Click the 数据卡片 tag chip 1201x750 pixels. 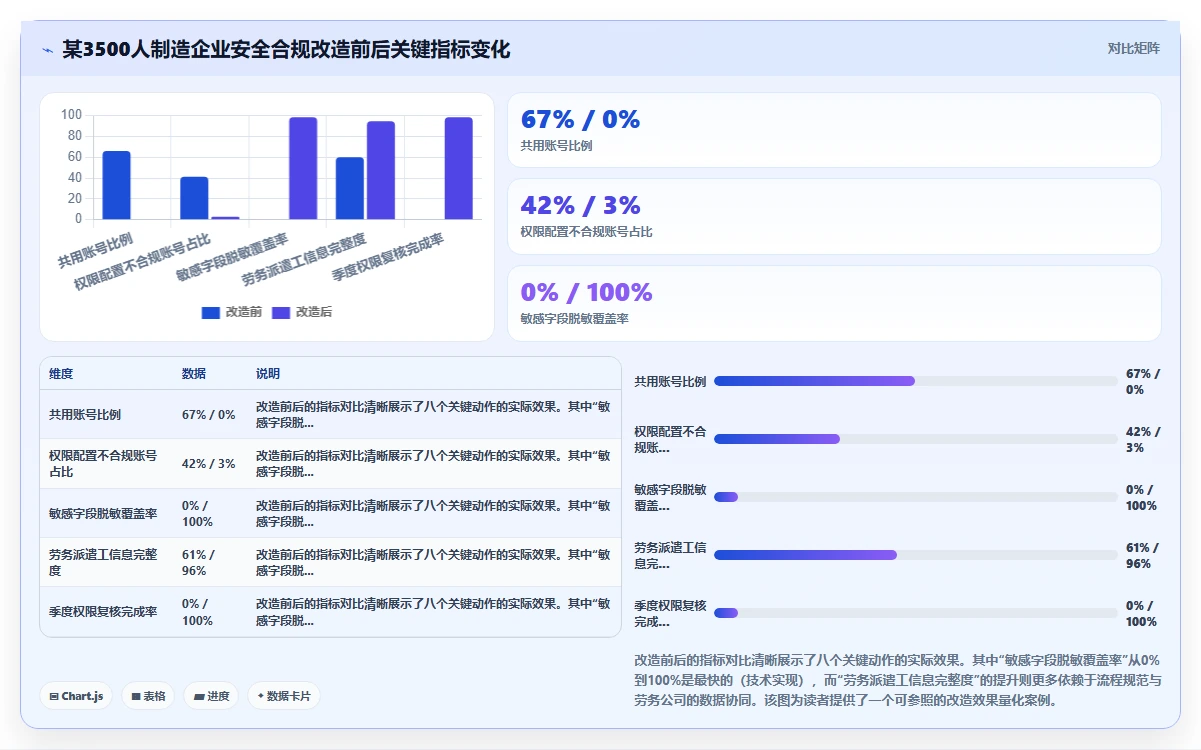point(283,696)
